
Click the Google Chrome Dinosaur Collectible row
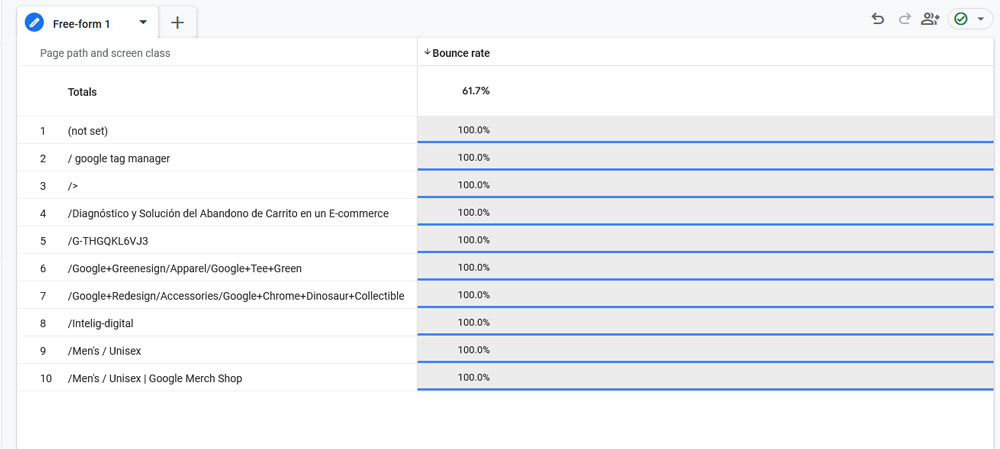(x=236, y=296)
